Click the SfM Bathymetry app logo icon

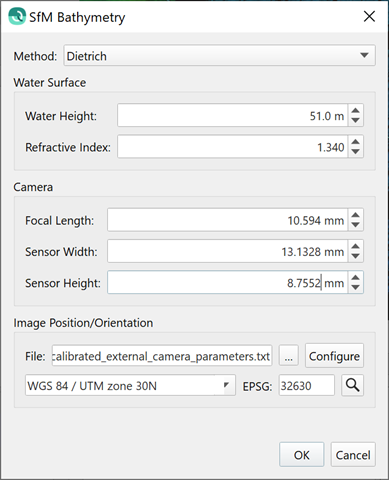point(17,16)
